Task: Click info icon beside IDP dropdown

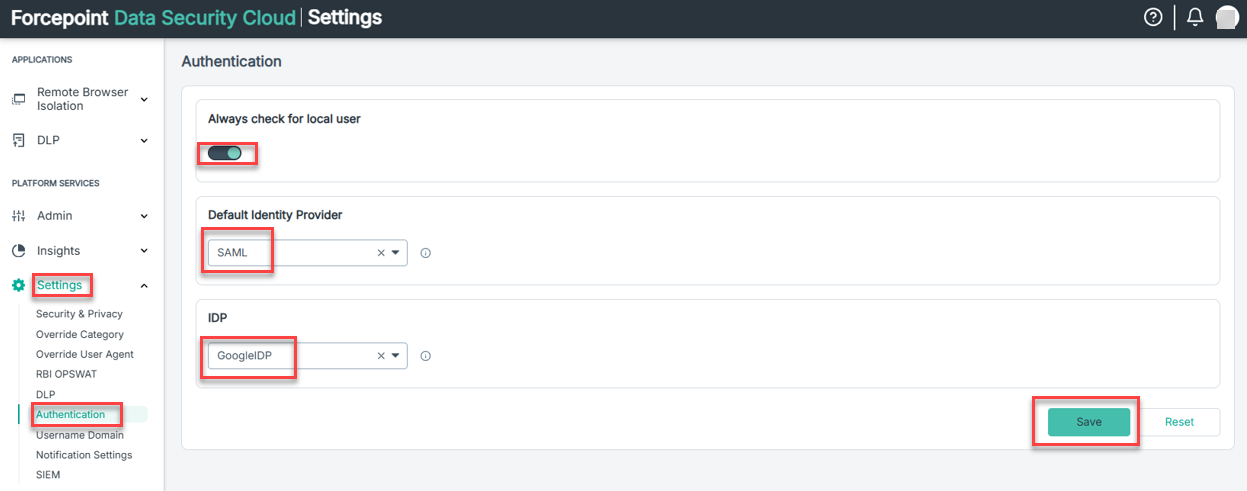Action: coord(425,356)
